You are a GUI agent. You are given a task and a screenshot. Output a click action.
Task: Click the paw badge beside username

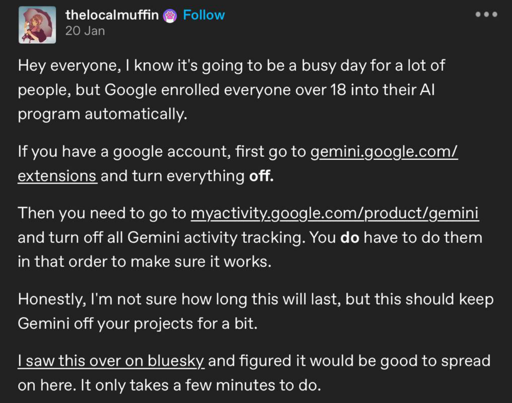click(170, 16)
